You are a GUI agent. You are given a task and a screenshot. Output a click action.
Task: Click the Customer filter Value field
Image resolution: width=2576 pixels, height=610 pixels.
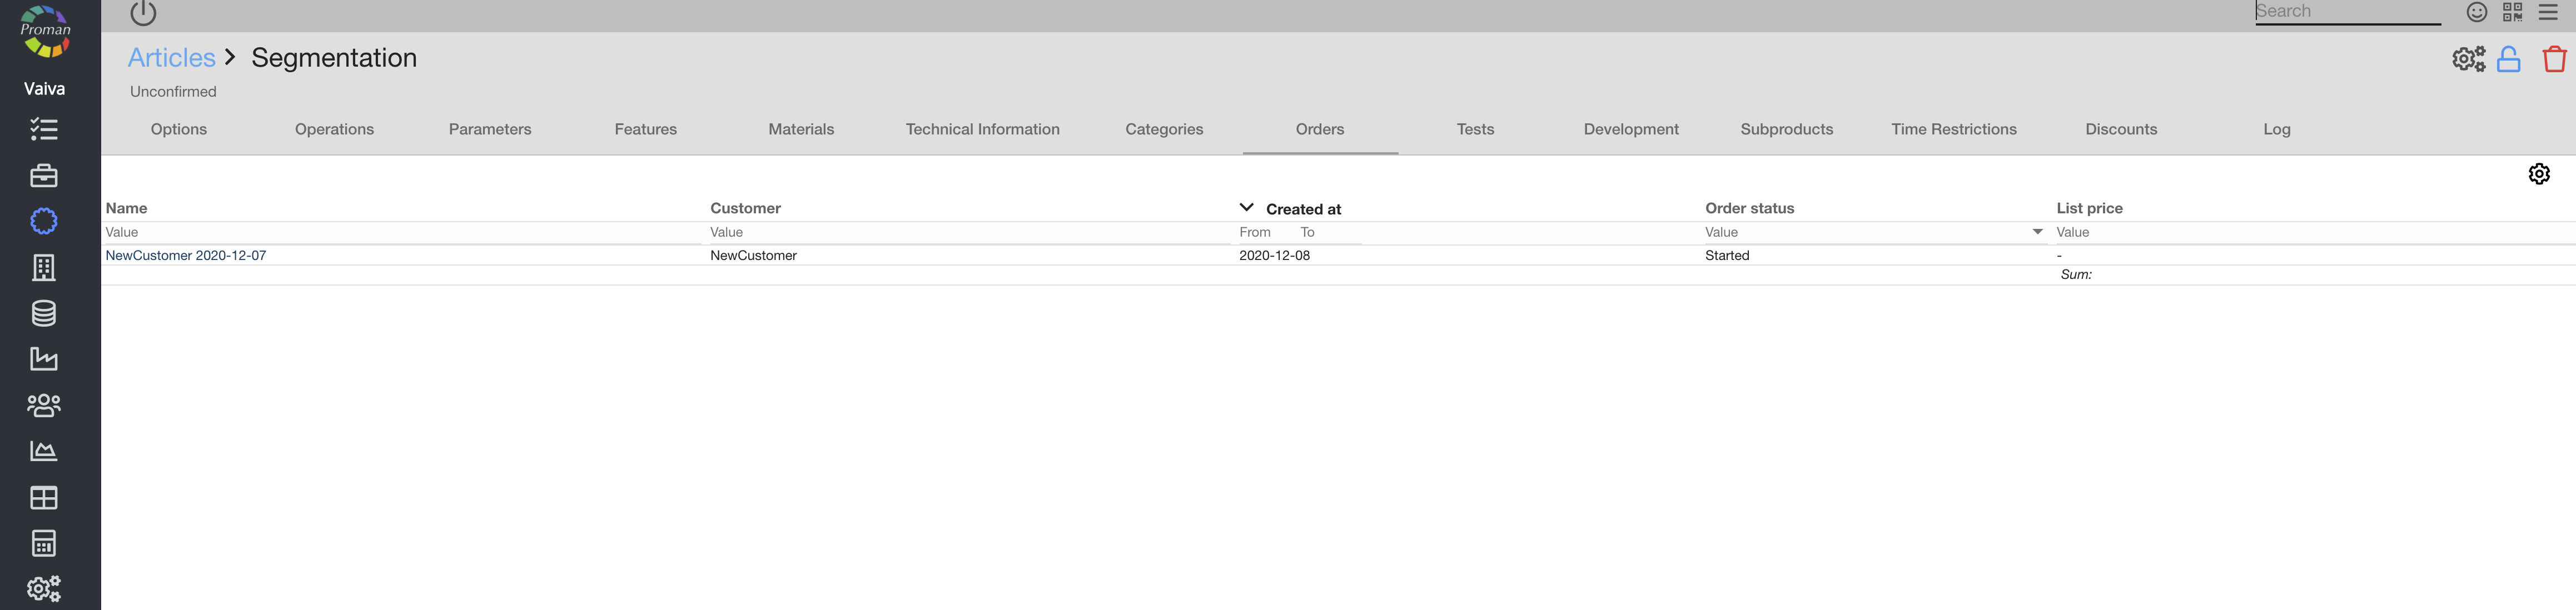(x=965, y=232)
